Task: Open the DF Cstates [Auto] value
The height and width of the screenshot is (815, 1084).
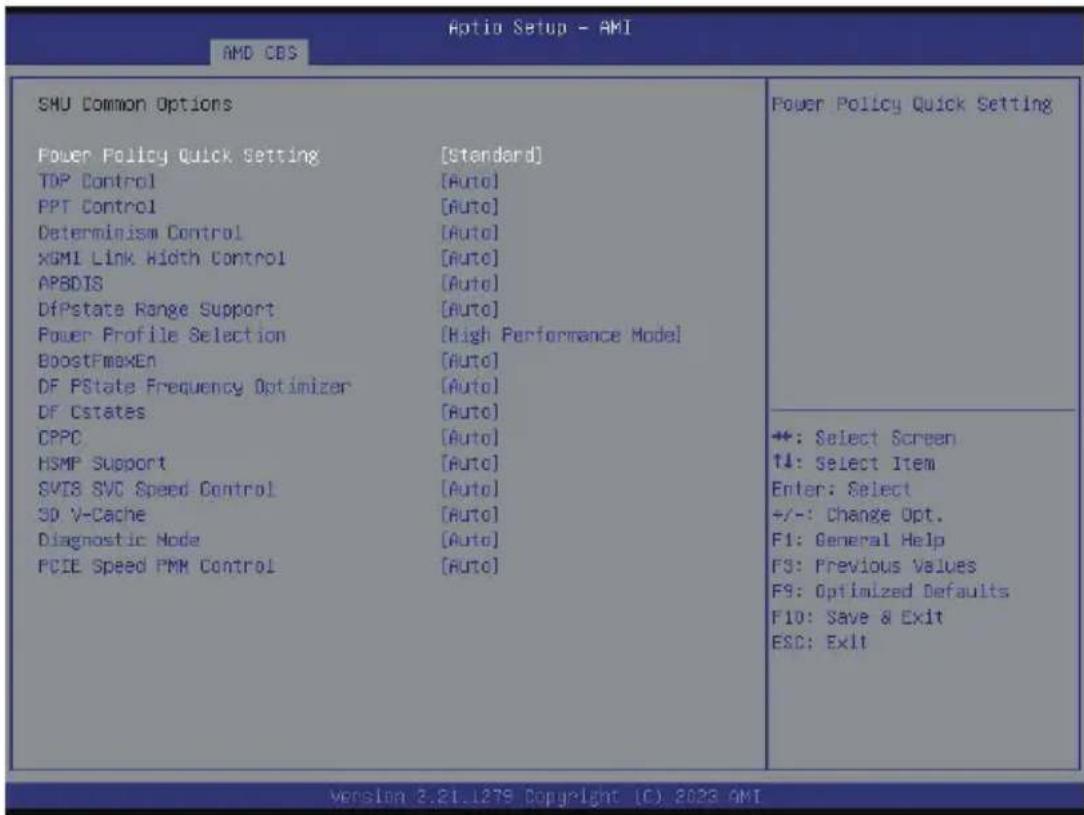Action: (x=469, y=412)
